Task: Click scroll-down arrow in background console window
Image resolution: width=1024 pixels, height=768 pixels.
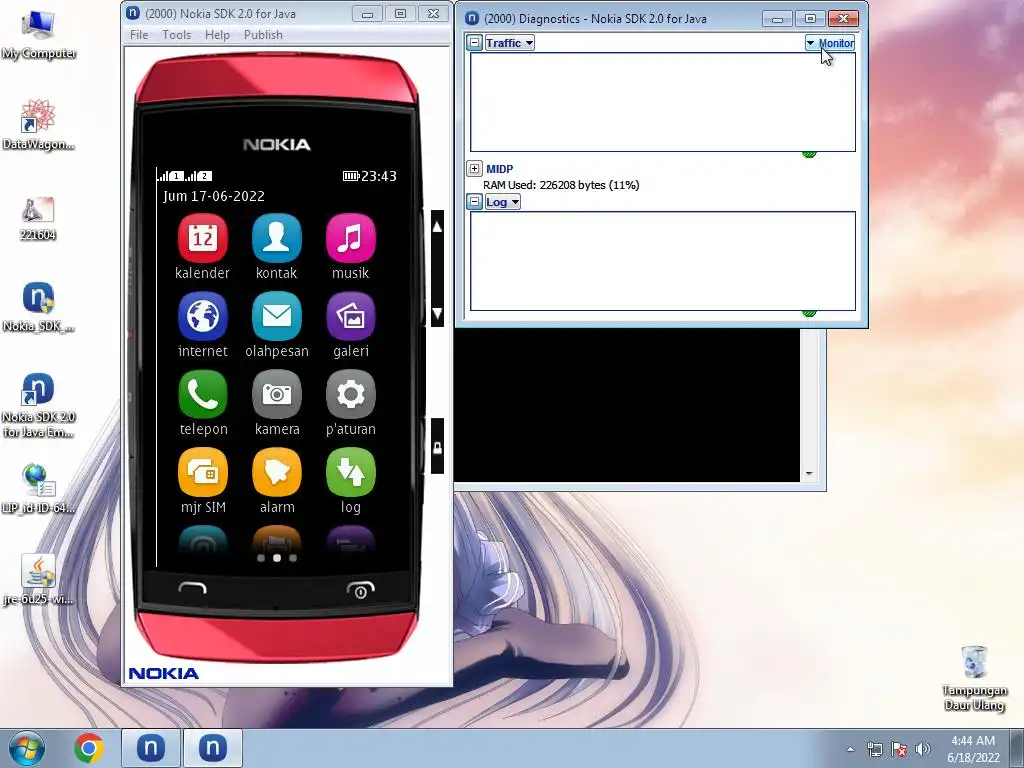Action: [x=809, y=474]
